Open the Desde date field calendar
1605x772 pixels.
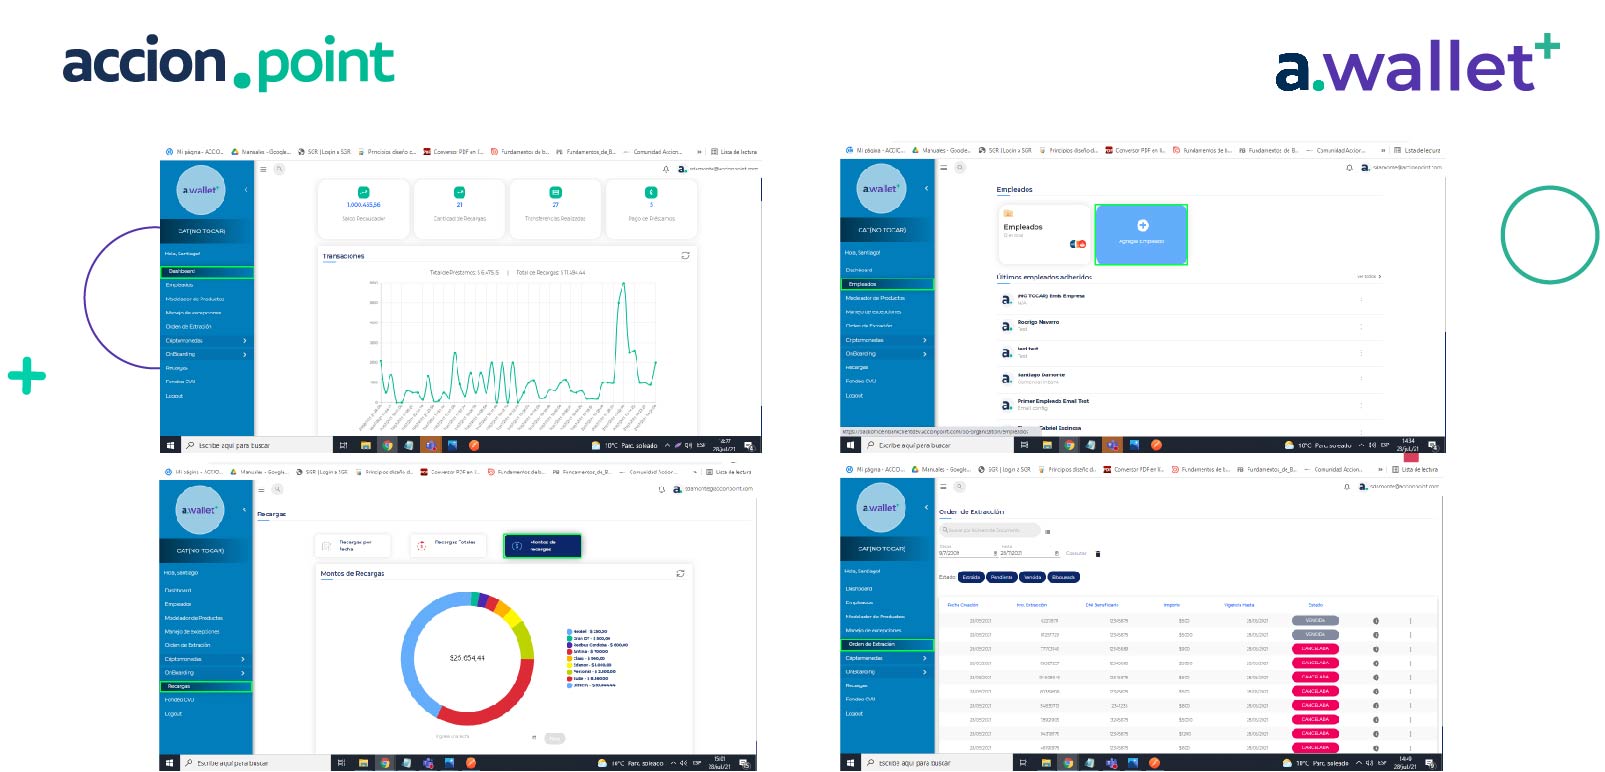pos(995,553)
